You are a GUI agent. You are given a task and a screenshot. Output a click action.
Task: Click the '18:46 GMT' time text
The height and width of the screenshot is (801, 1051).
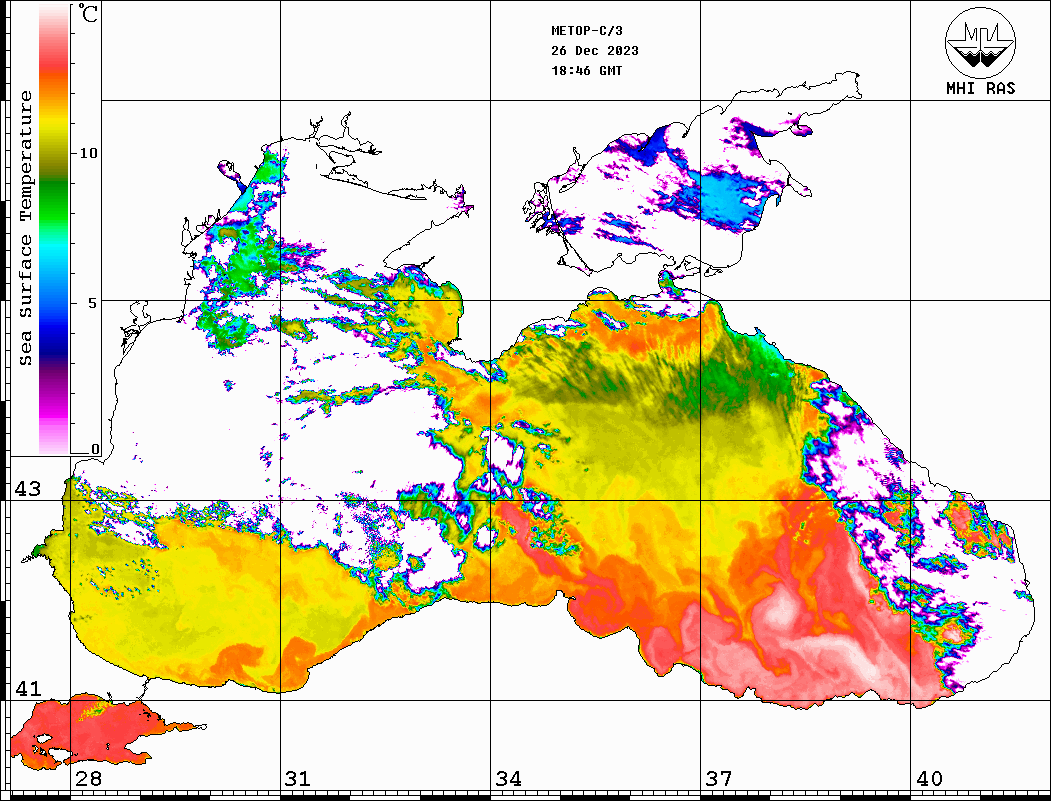587,70
